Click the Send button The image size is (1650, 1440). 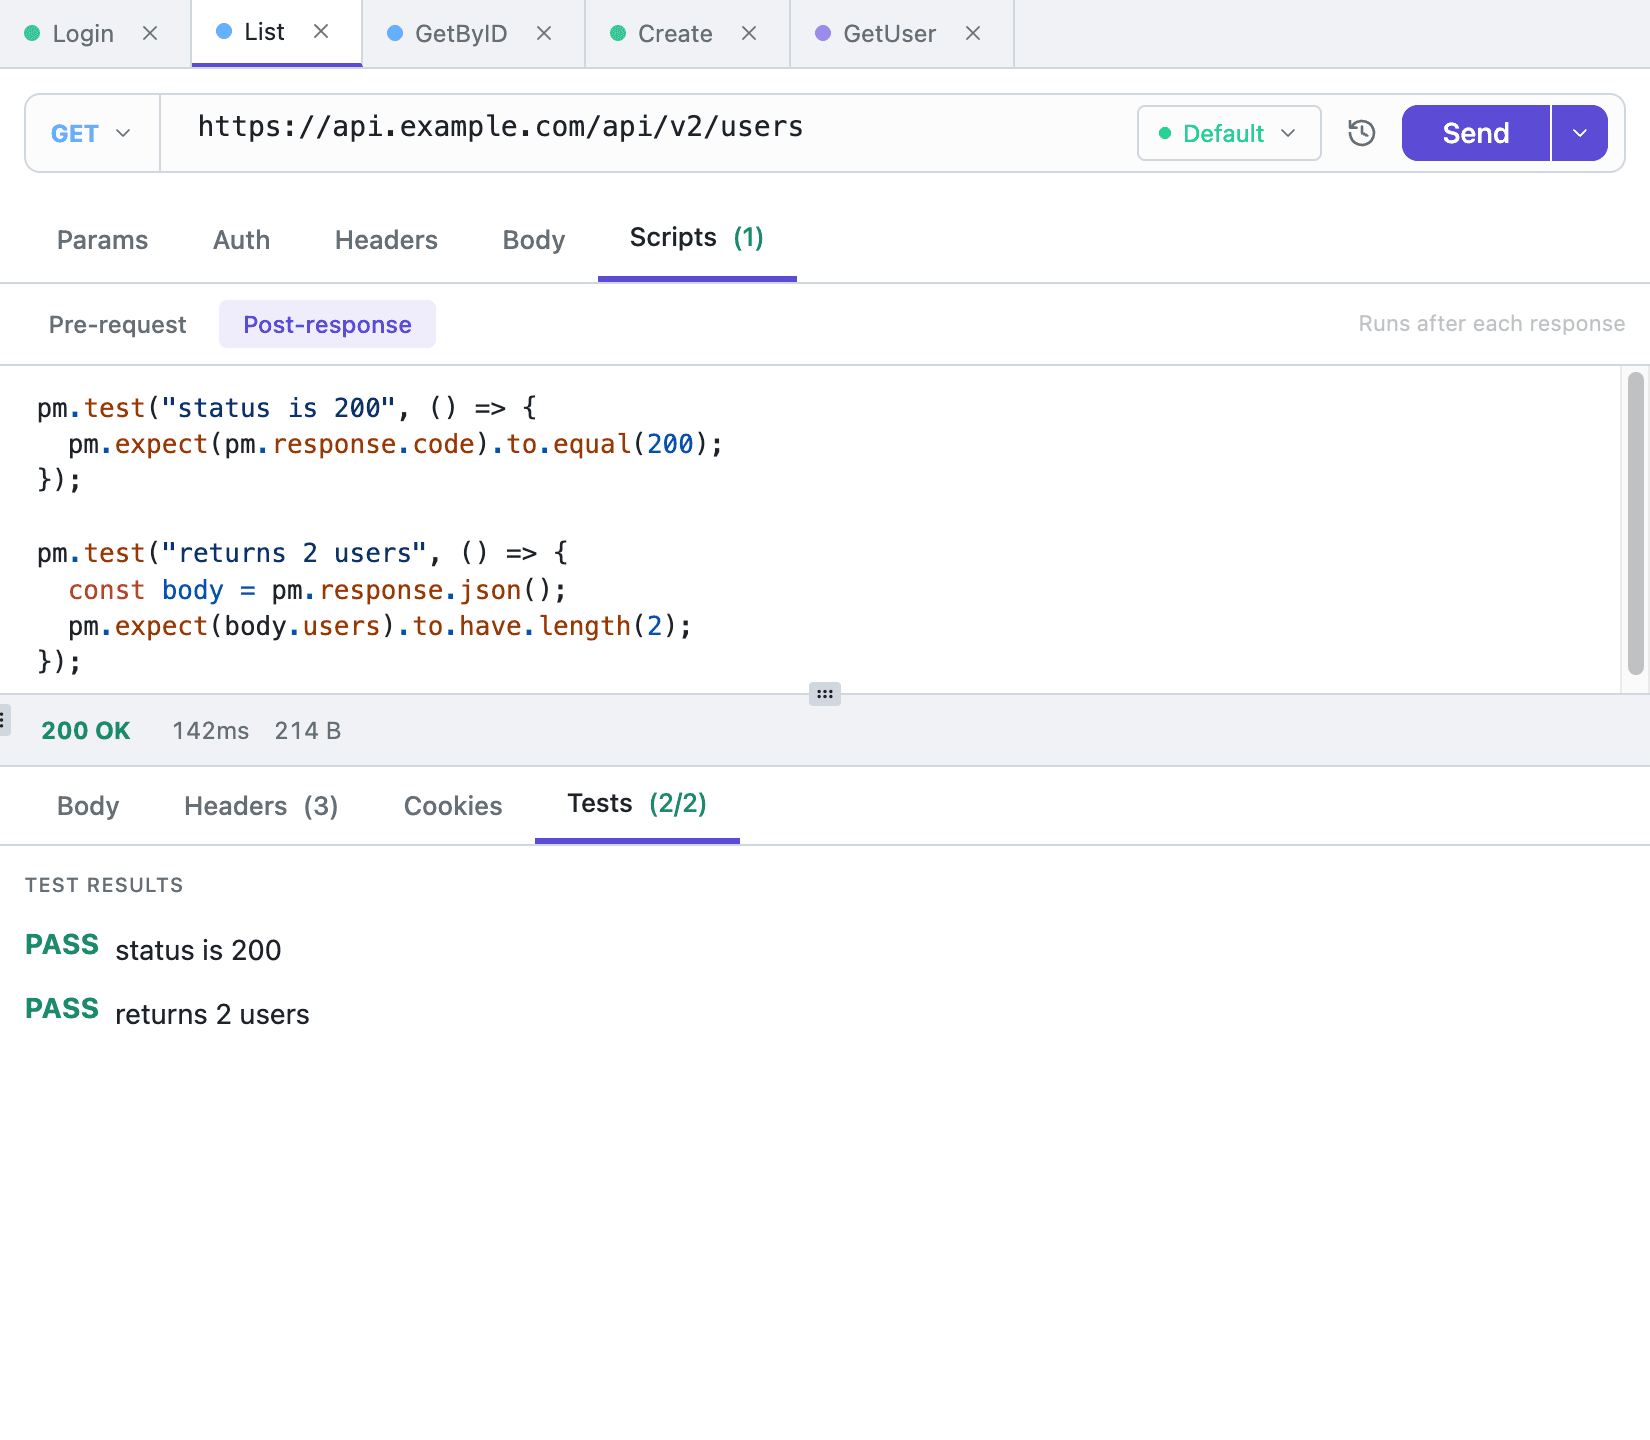pos(1475,133)
